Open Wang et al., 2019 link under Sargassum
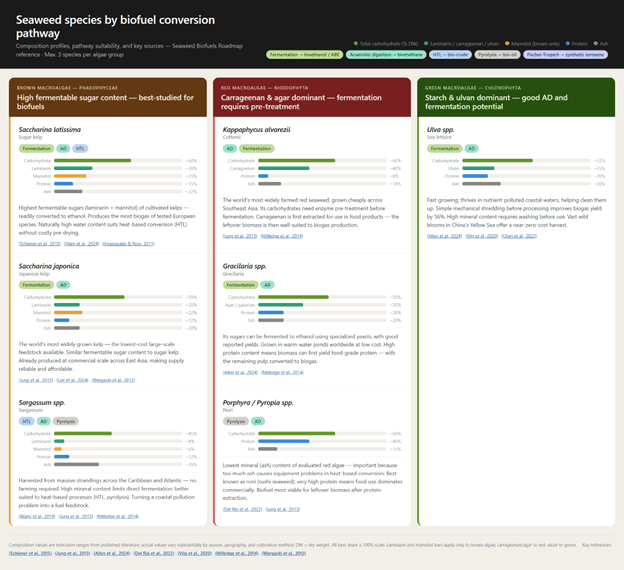Image resolution: width=624 pixels, height=570 pixels. (x=37, y=516)
